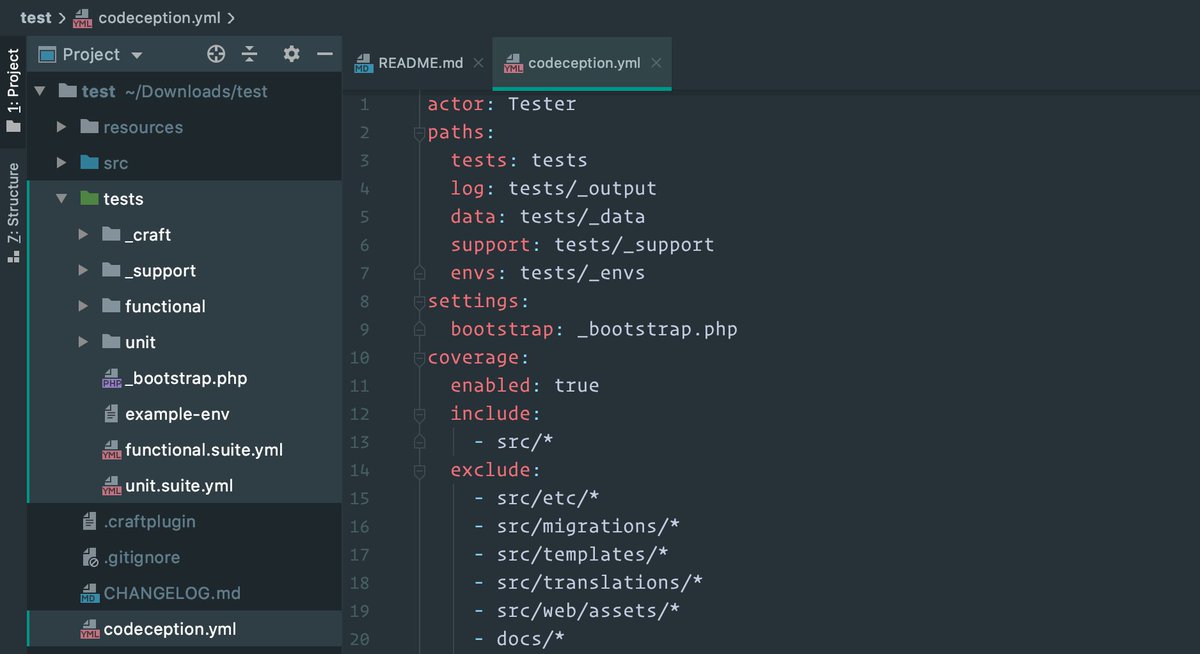This screenshot has width=1200, height=654.
Task: Click YML icon in the breadcrumb bar
Action: pyautogui.click(x=83, y=19)
